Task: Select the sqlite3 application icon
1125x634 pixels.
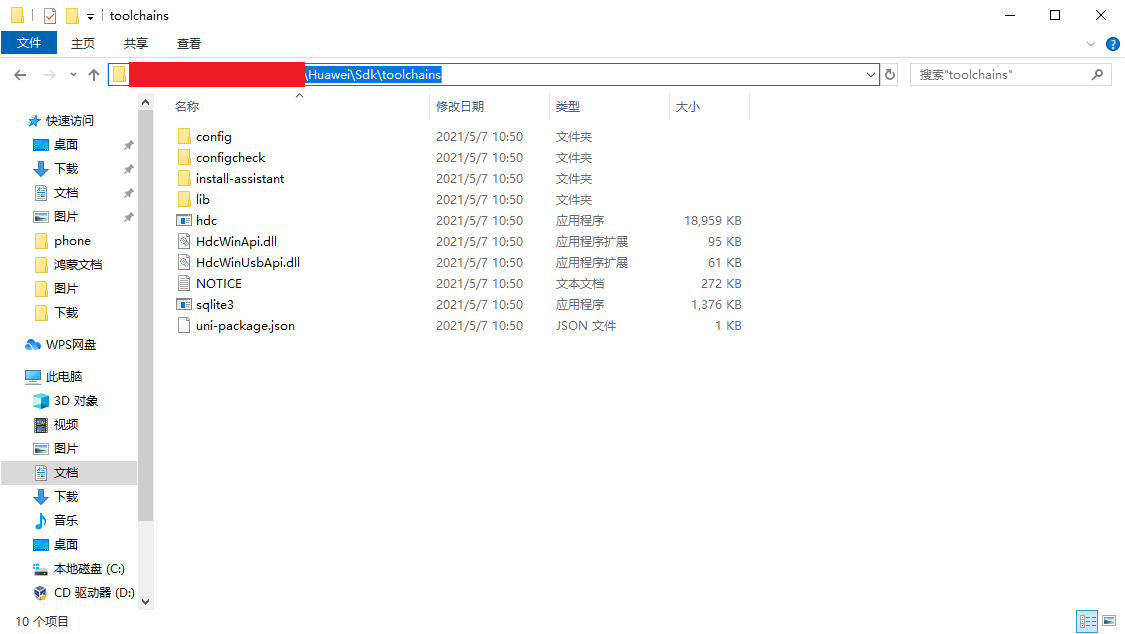Action: click(x=184, y=304)
